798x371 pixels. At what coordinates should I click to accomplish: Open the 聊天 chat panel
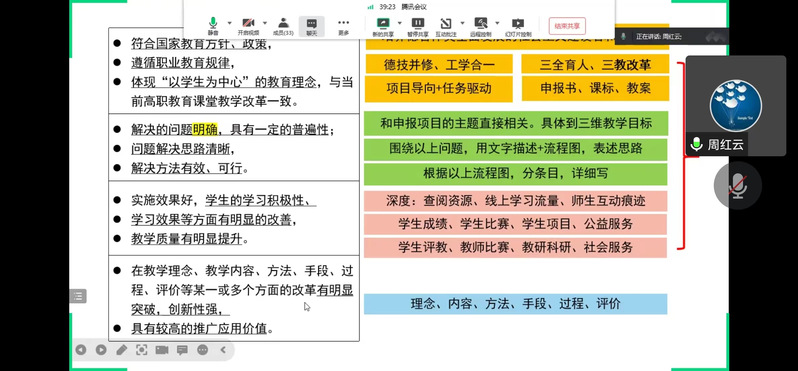coord(311,26)
